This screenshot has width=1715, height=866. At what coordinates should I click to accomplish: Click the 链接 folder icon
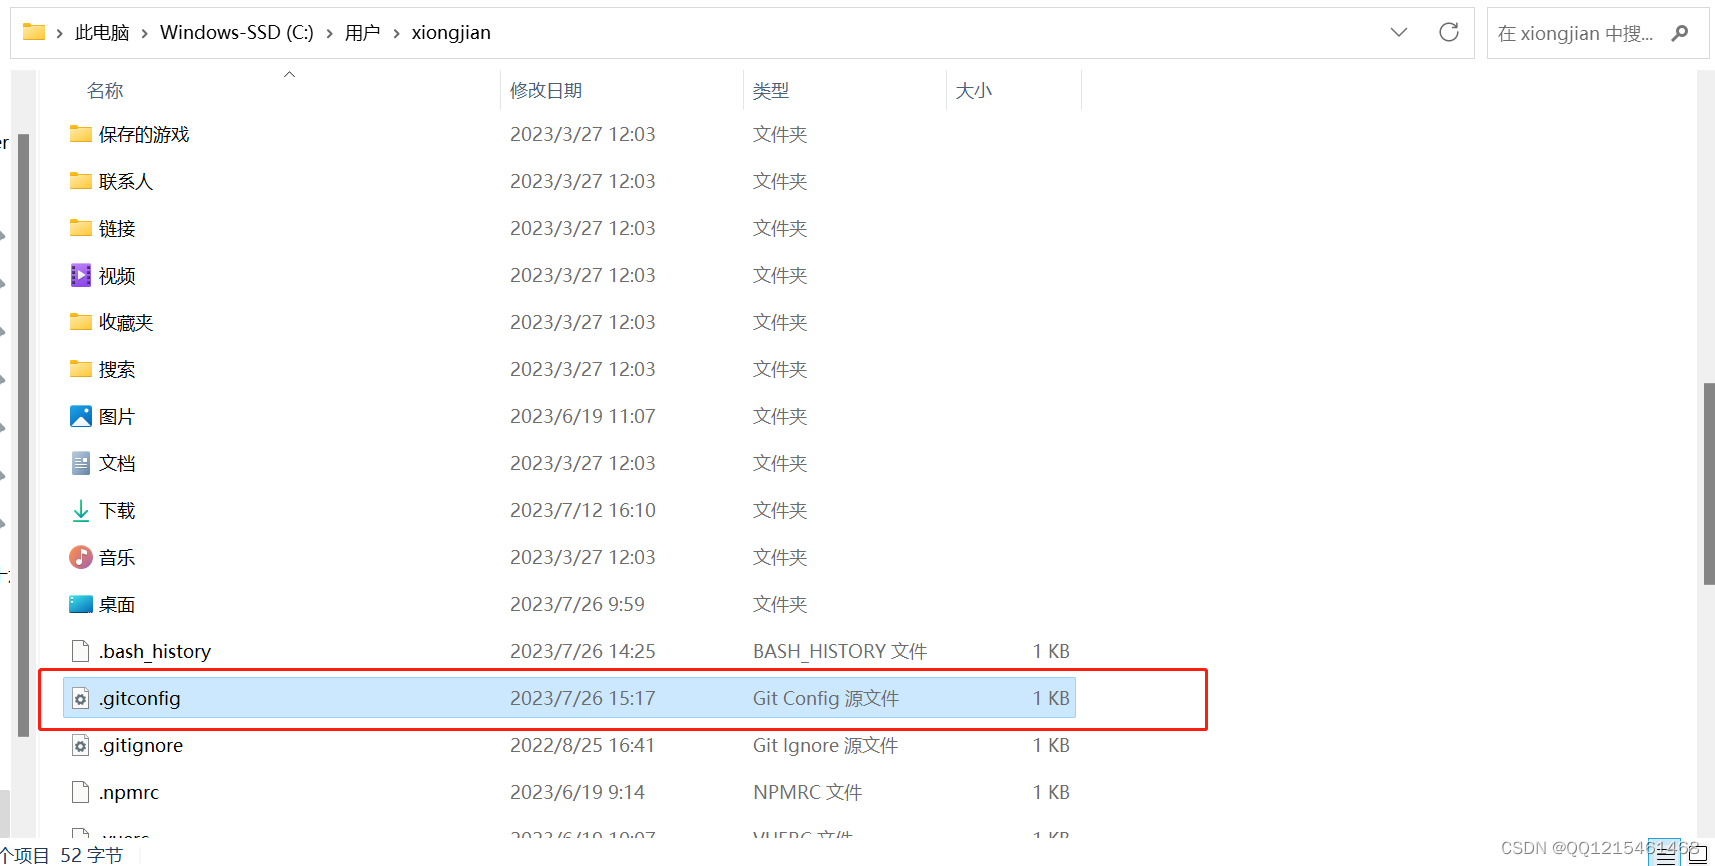81,228
